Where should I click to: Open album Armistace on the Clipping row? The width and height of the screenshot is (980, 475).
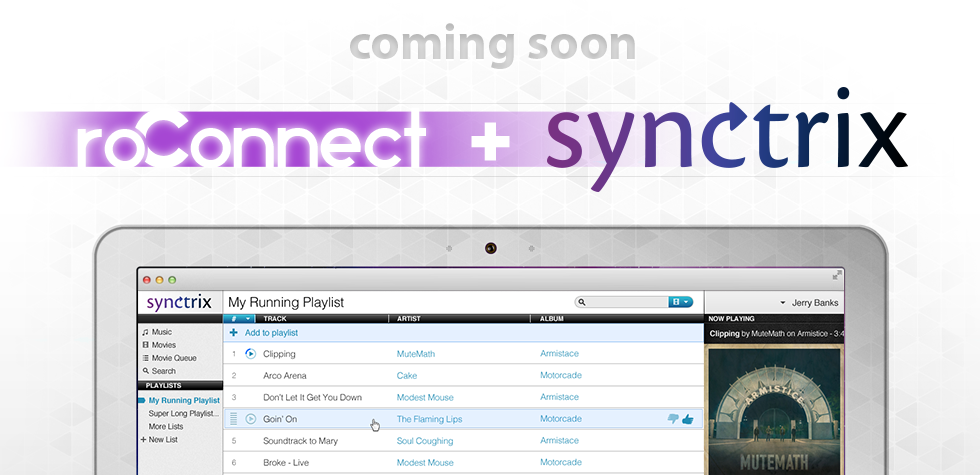(559, 354)
